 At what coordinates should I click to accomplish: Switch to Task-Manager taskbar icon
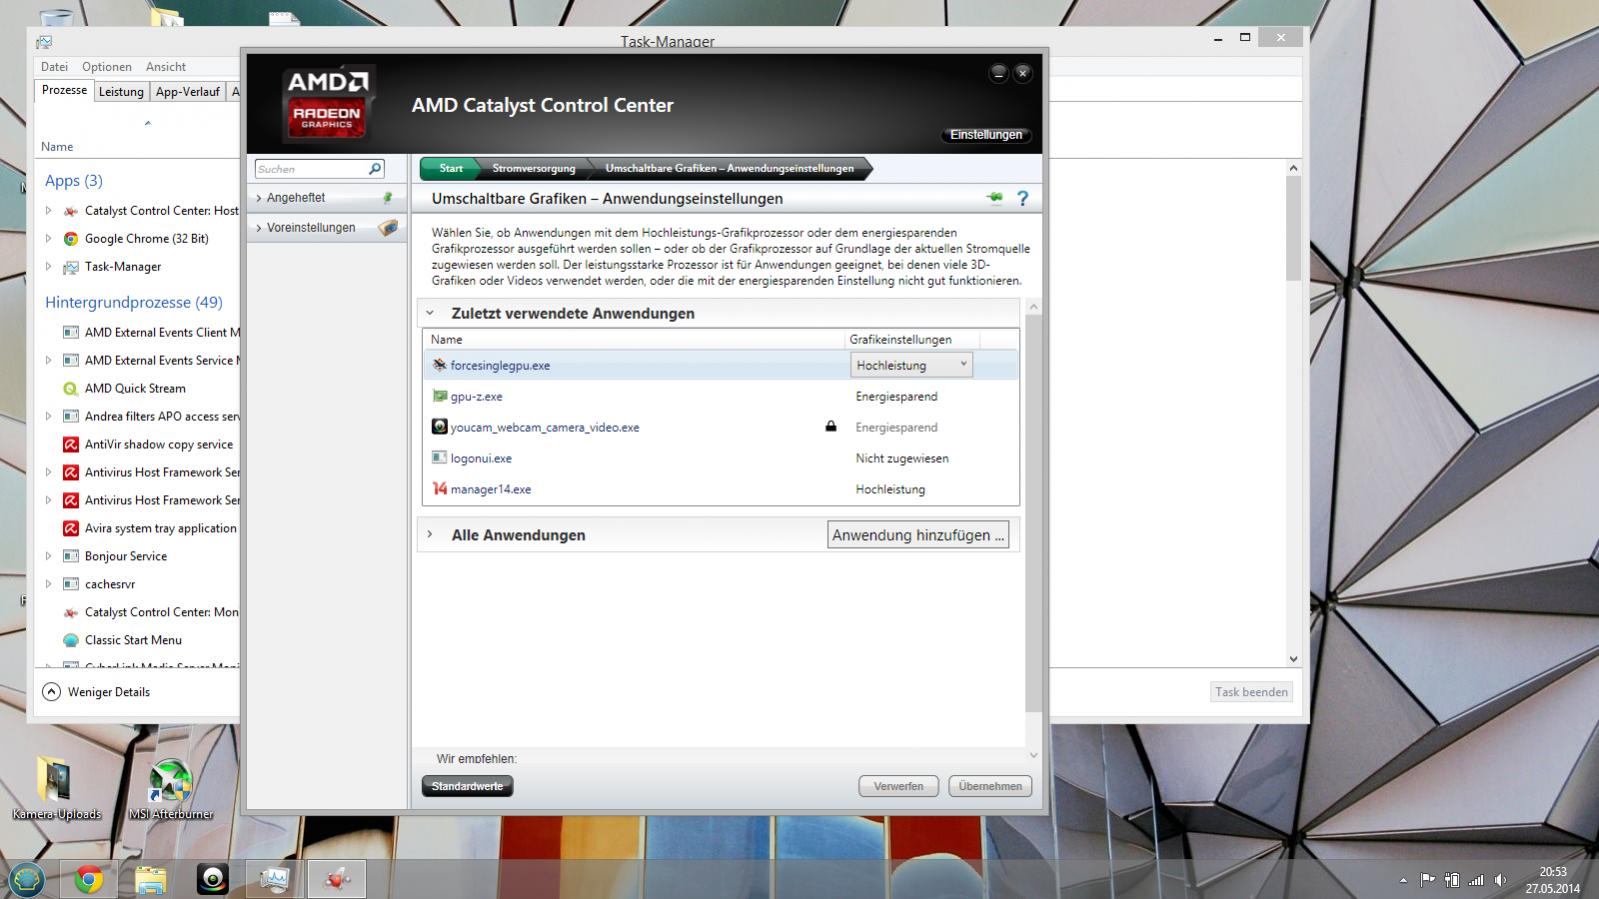point(274,879)
